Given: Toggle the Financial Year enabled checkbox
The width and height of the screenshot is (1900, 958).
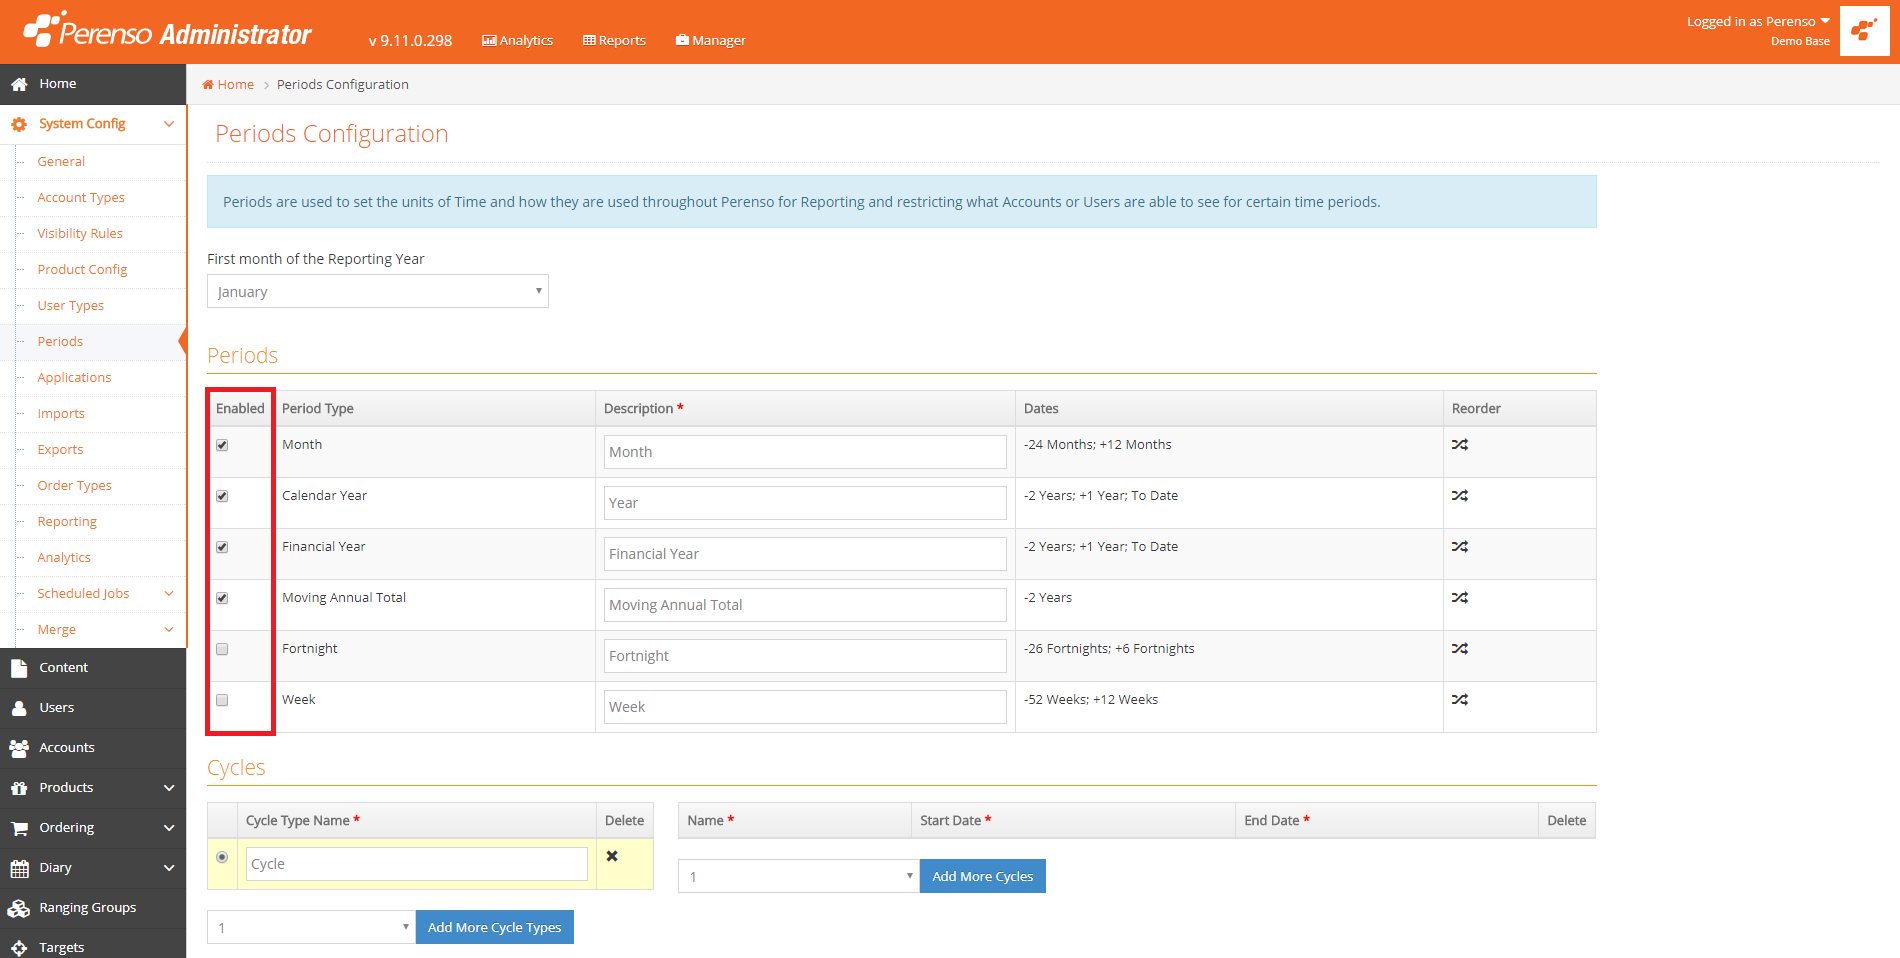Looking at the screenshot, I should [222, 547].
